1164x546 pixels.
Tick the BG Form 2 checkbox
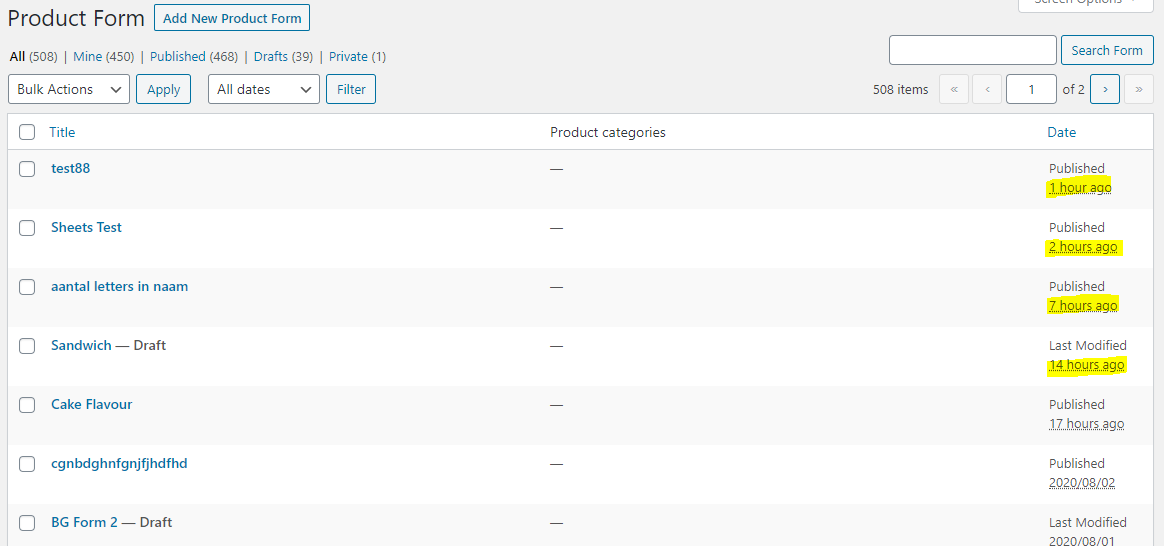click(x=27, y=523)
